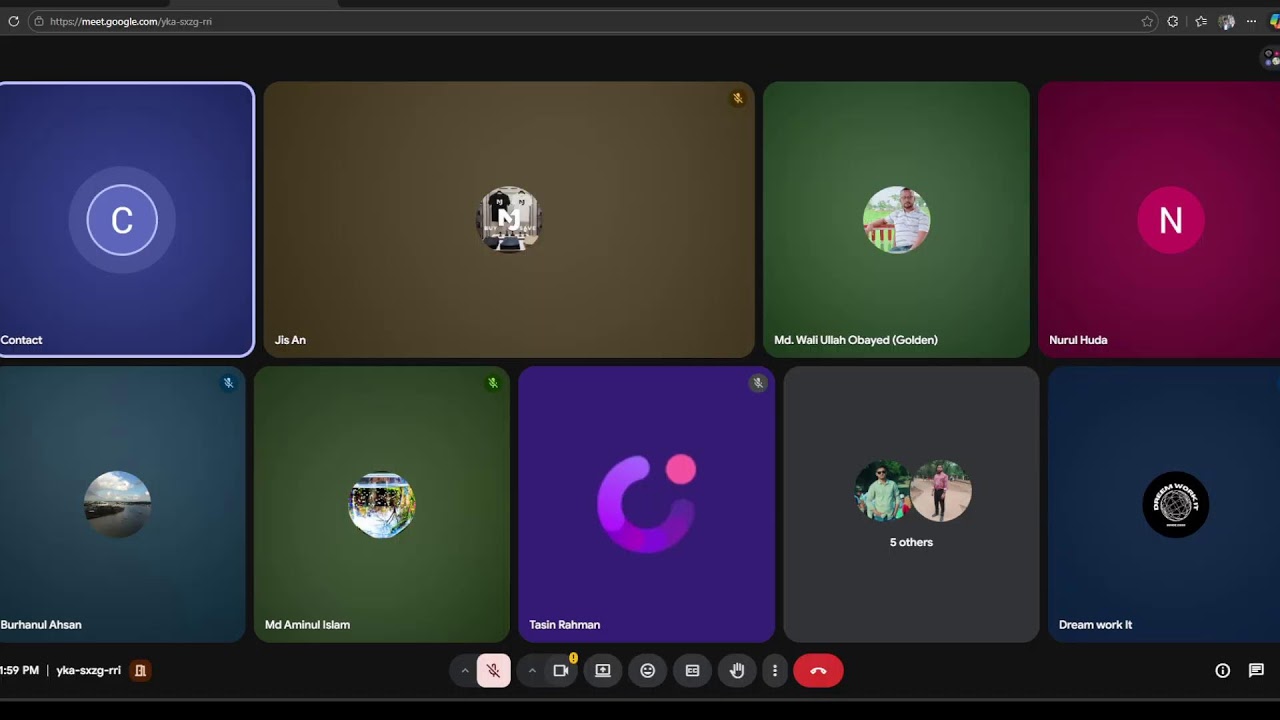Reload the page with the refresh icon
This screenshot has height=720, width=1280.
coord(13,21)
